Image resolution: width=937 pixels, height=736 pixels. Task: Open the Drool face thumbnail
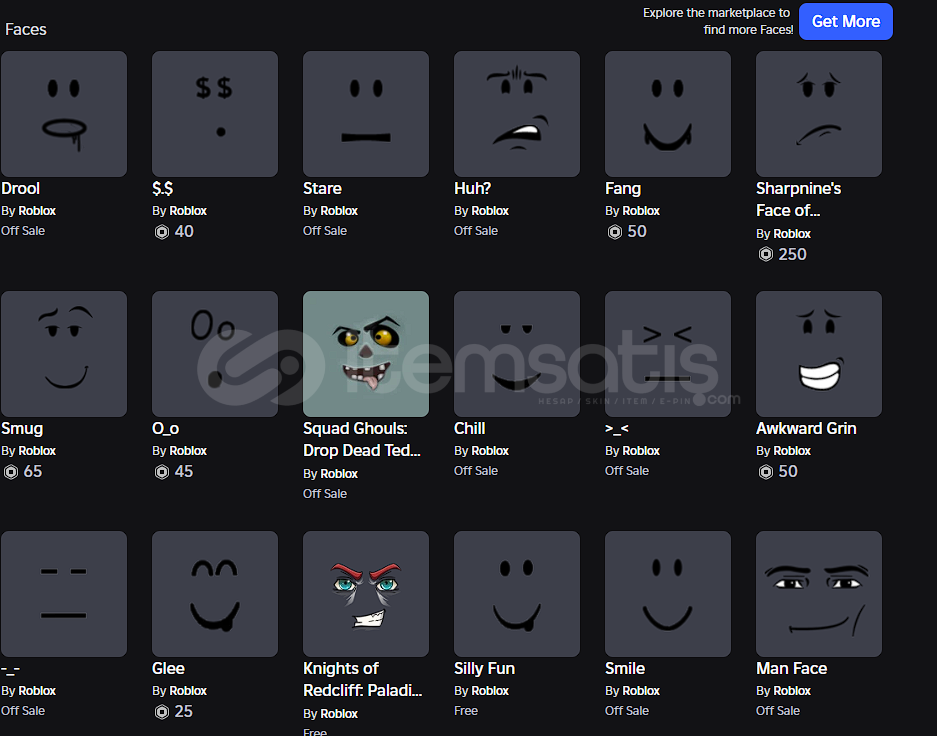(x=64, y=114)
